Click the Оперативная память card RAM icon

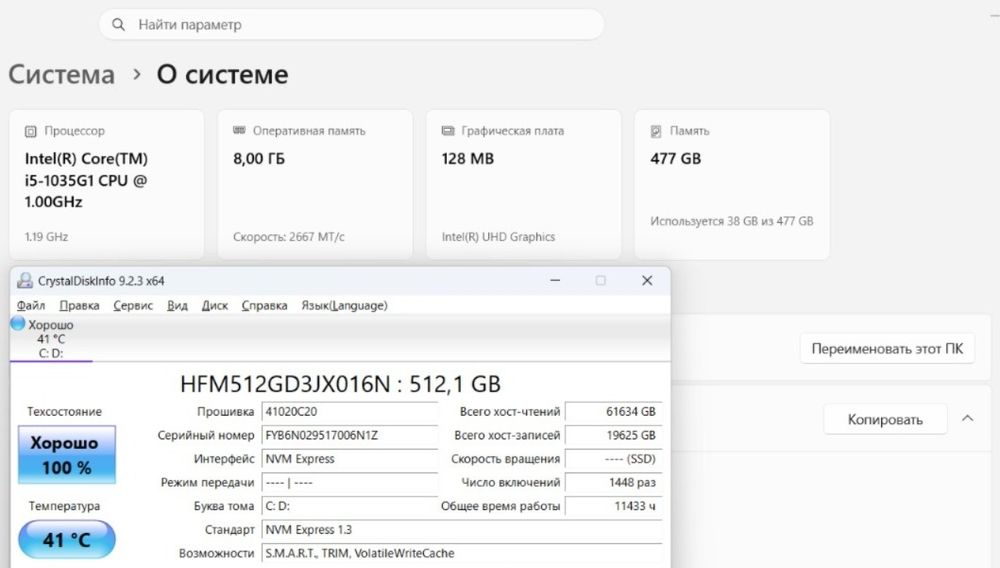coord(239,130)
